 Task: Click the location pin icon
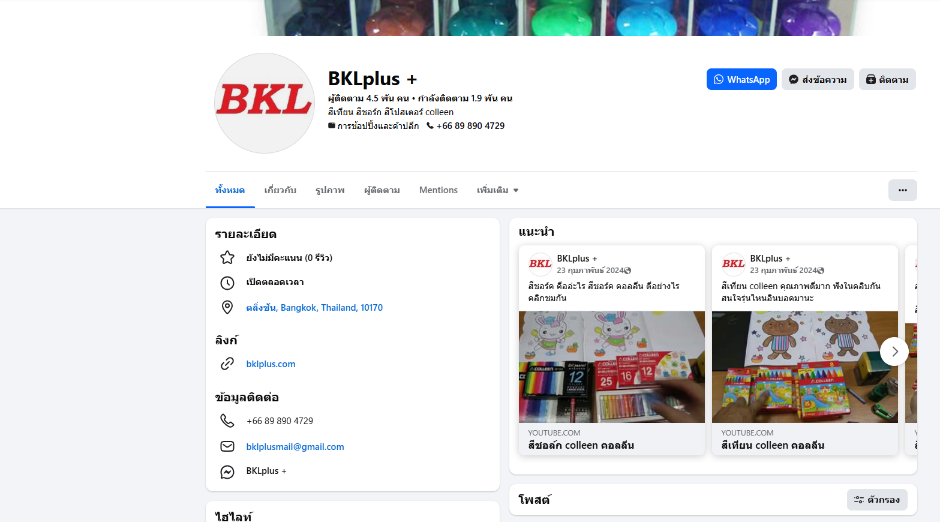point(227,307)
